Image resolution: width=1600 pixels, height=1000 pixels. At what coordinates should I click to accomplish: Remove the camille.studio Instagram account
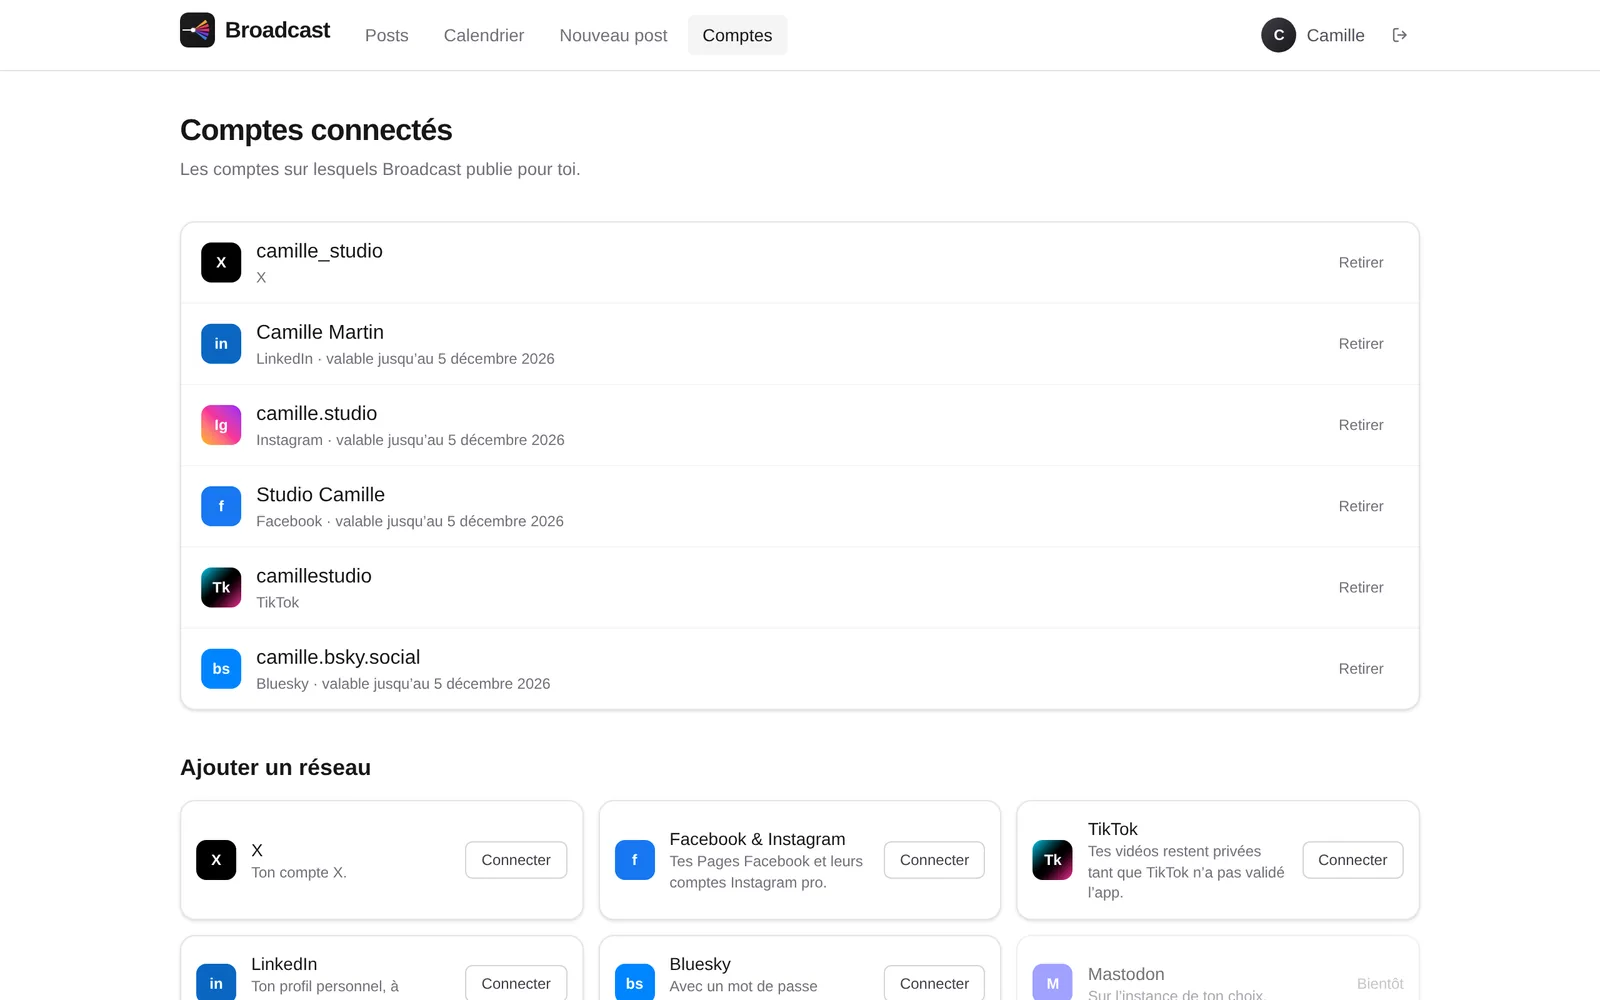1361,425
